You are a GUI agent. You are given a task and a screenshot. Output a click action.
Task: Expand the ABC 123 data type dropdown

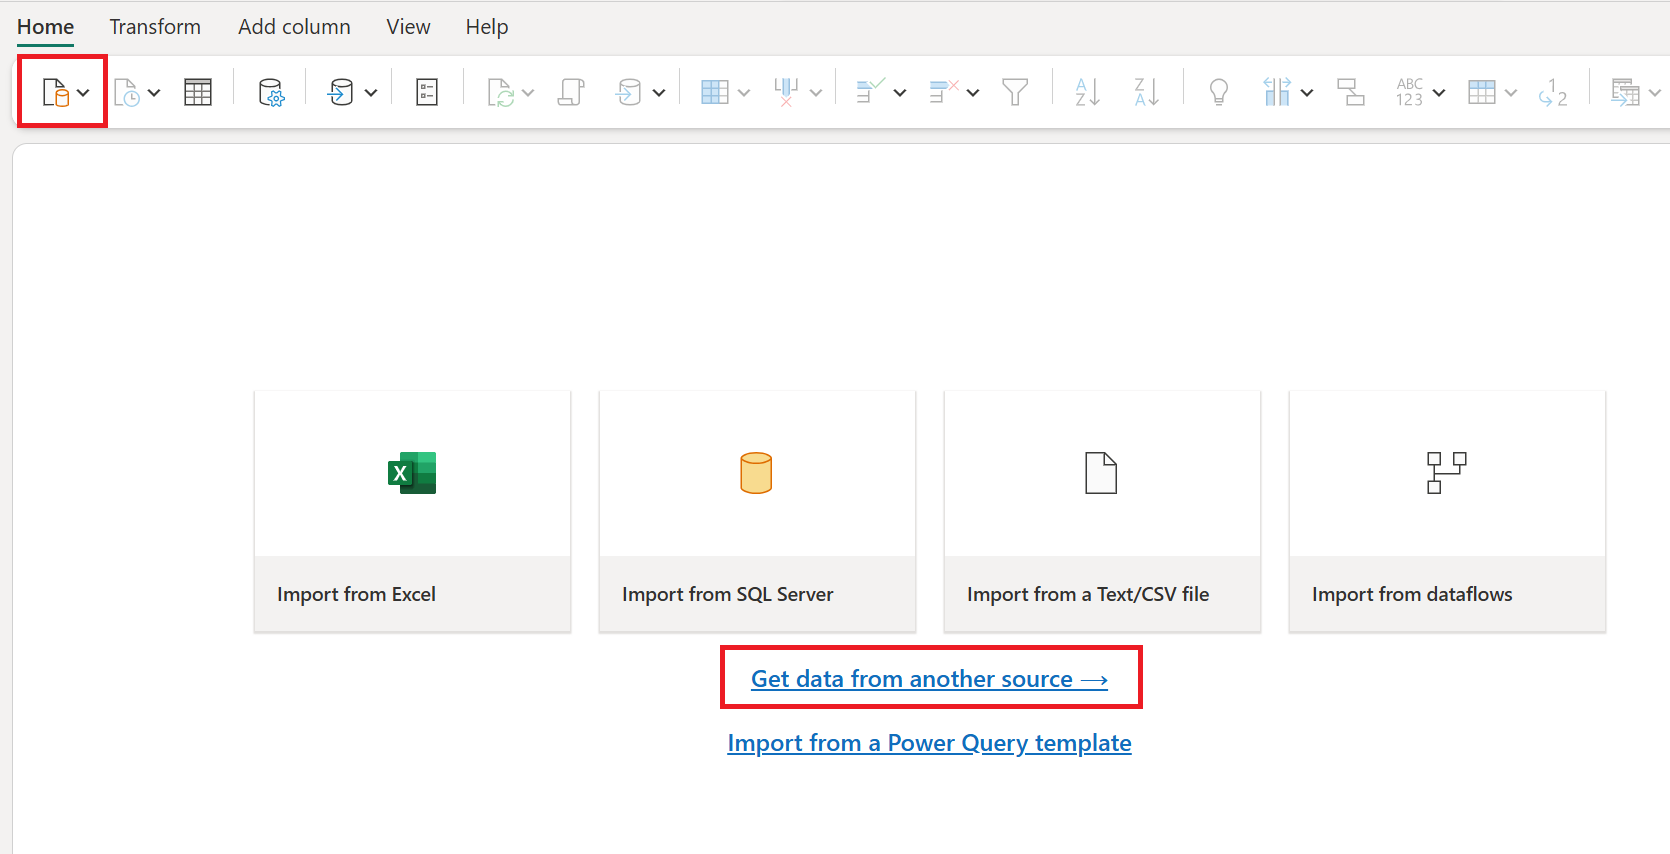coord(1439,93)
